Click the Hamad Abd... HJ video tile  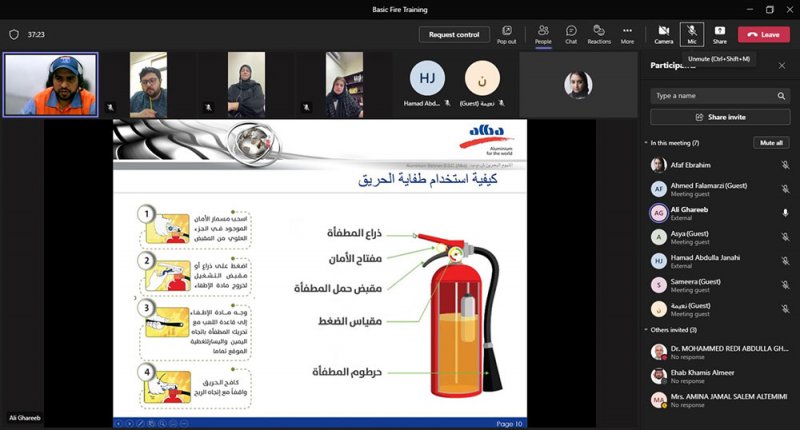point(427,85)
